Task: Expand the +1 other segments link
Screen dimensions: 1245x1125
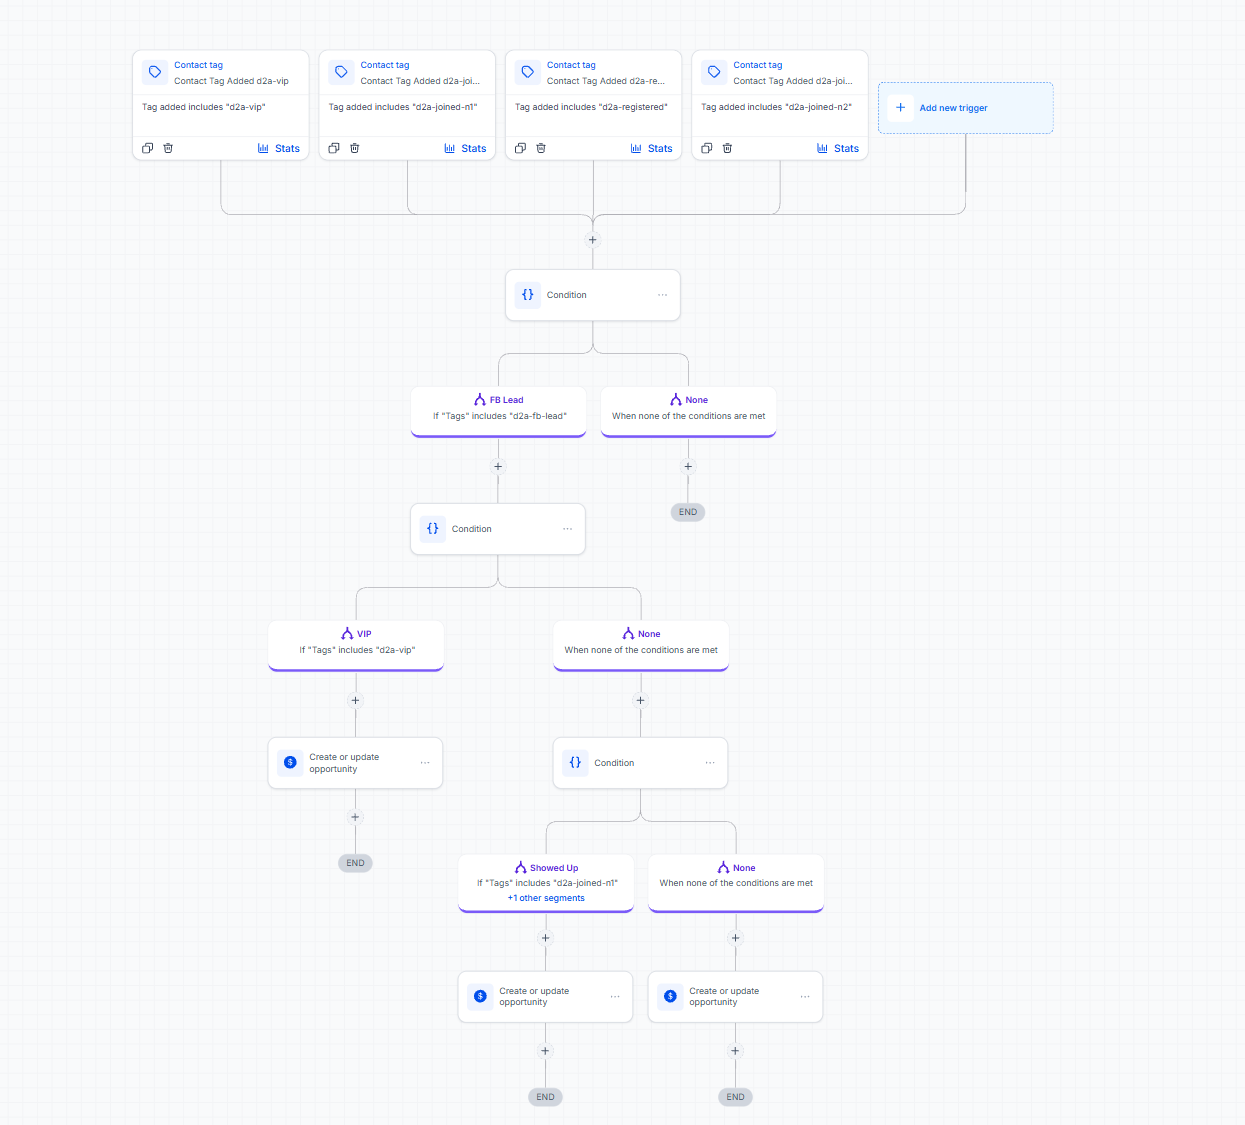Action: [546, 898]
